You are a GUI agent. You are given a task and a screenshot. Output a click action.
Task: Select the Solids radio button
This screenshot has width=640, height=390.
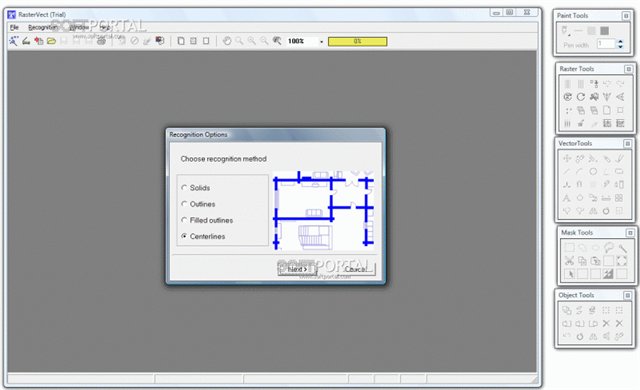coord(184,188)
